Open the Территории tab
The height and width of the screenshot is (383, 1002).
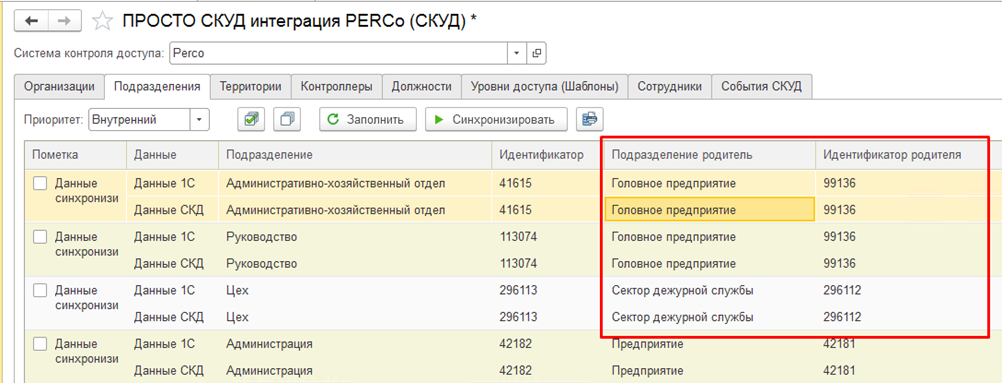pyautogui.click(x=251, y=86)
